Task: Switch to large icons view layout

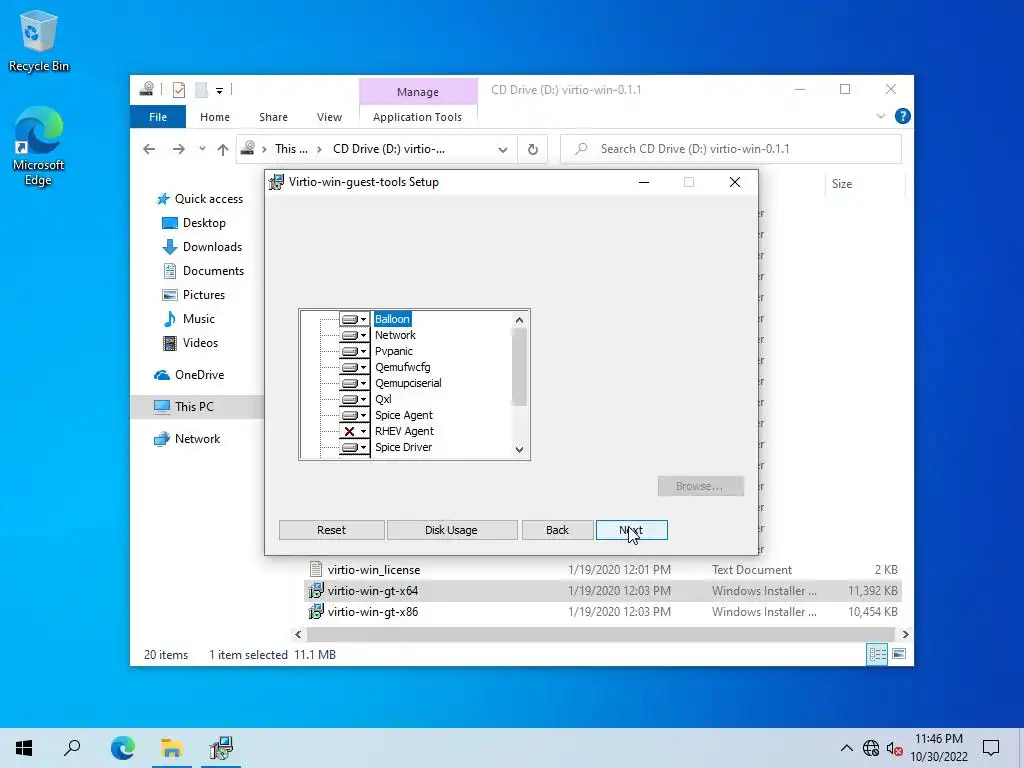Action: point(899,654)
